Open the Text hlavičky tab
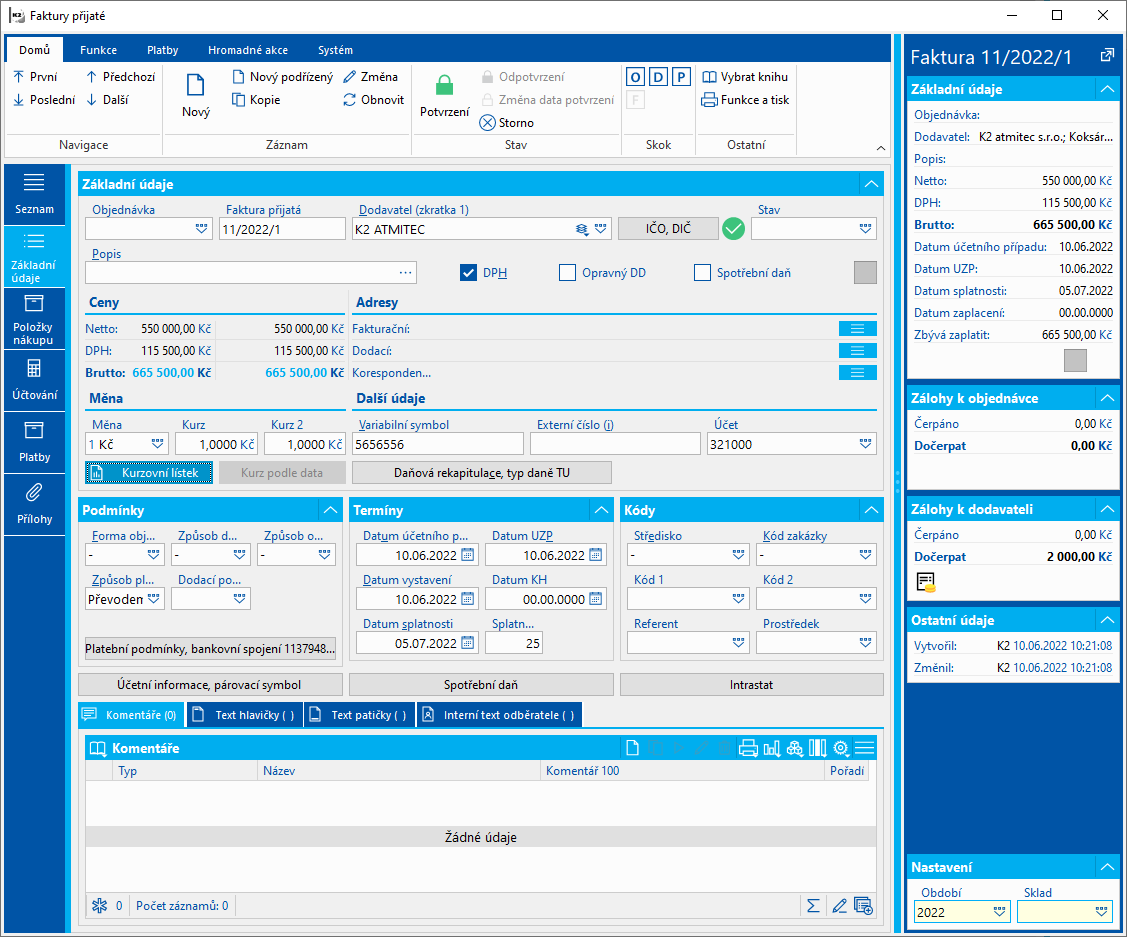1127x937 pixels. coord(245,715)
